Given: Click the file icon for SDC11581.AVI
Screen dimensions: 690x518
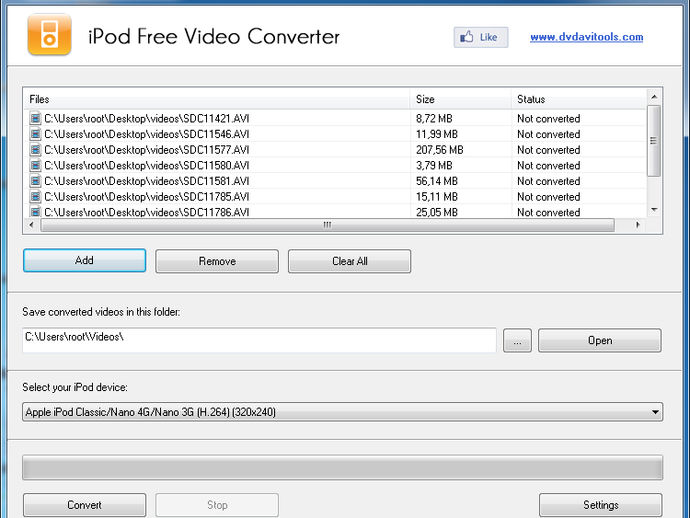Looking at the screenshot, I should pos(35,181).
